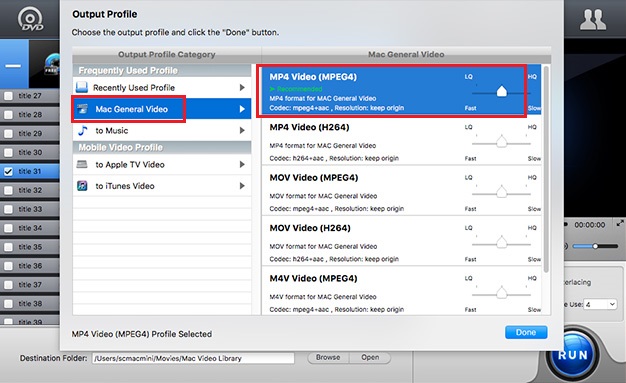The height and width of the screenshot is (383, 626).
Task: Click the profile list vertical scrollbar
Action: coord(546,170)
